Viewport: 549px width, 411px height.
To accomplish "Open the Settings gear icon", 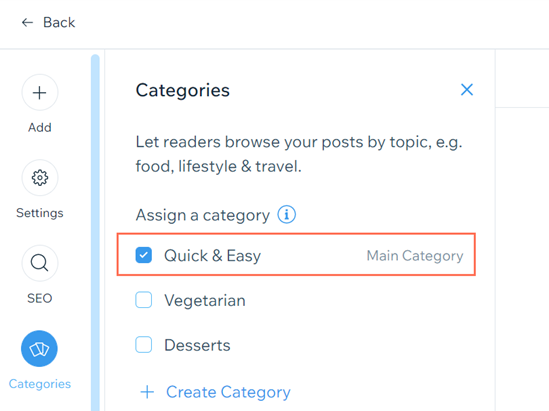I will [40, 178].
